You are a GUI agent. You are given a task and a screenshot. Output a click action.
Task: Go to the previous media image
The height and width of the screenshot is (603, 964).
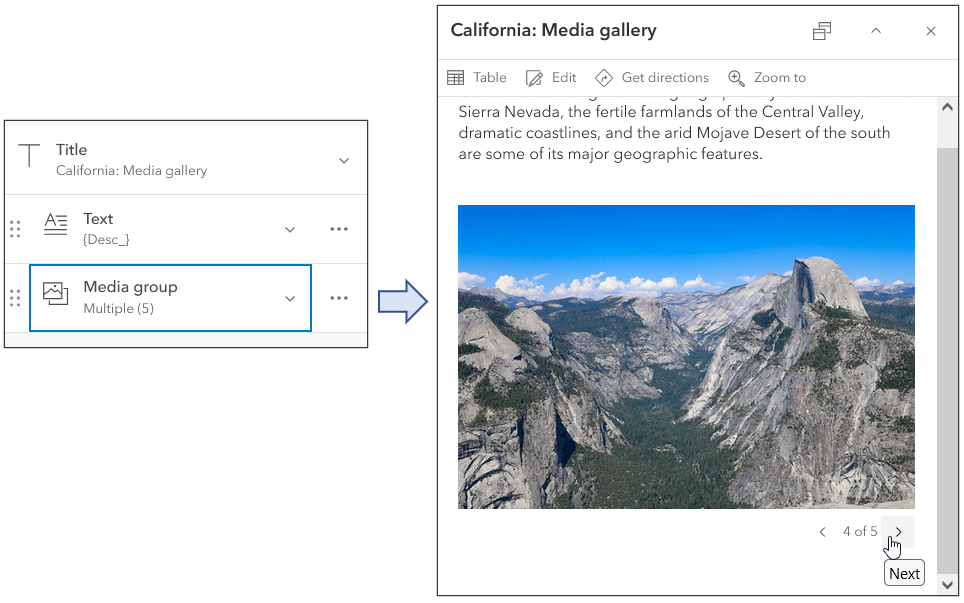(823, 532)
